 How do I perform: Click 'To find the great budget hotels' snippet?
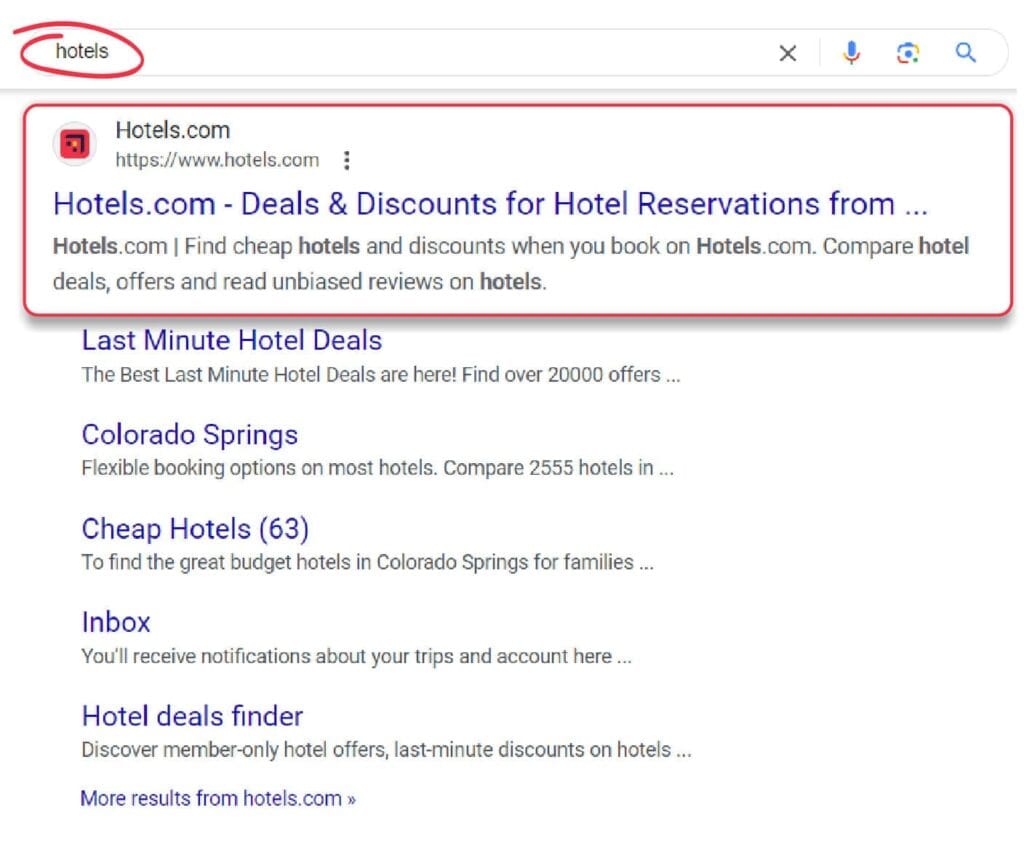tap(368, 562)
